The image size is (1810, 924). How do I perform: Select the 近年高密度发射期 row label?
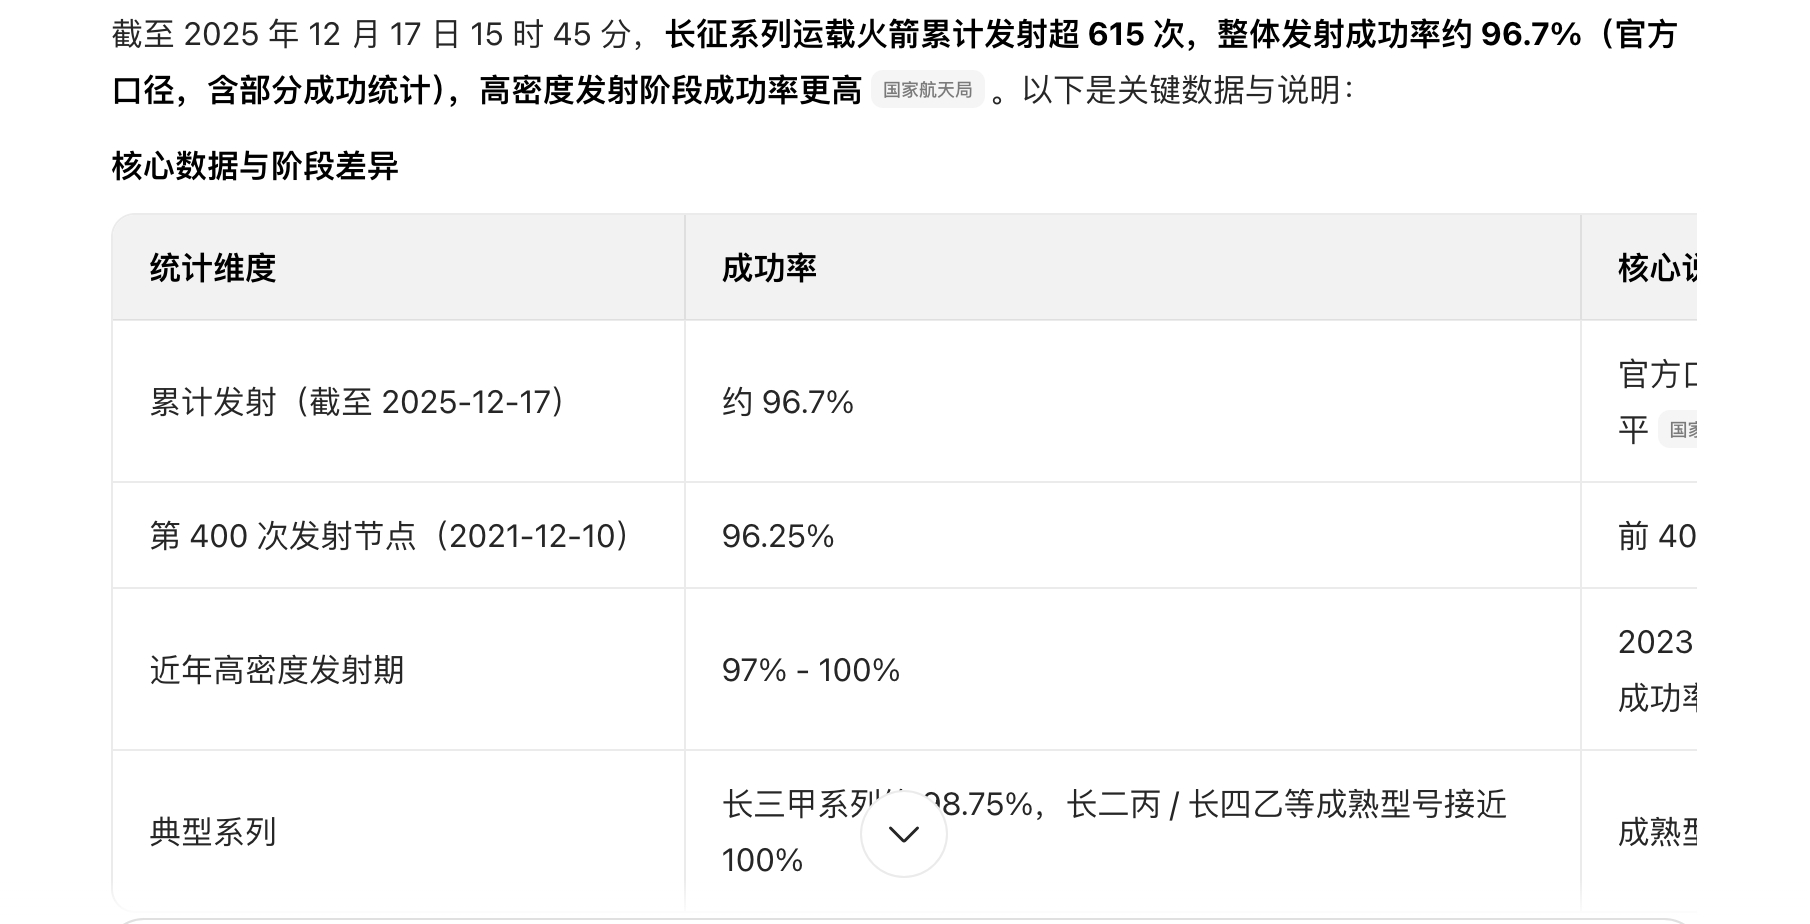tap(277, 670)
